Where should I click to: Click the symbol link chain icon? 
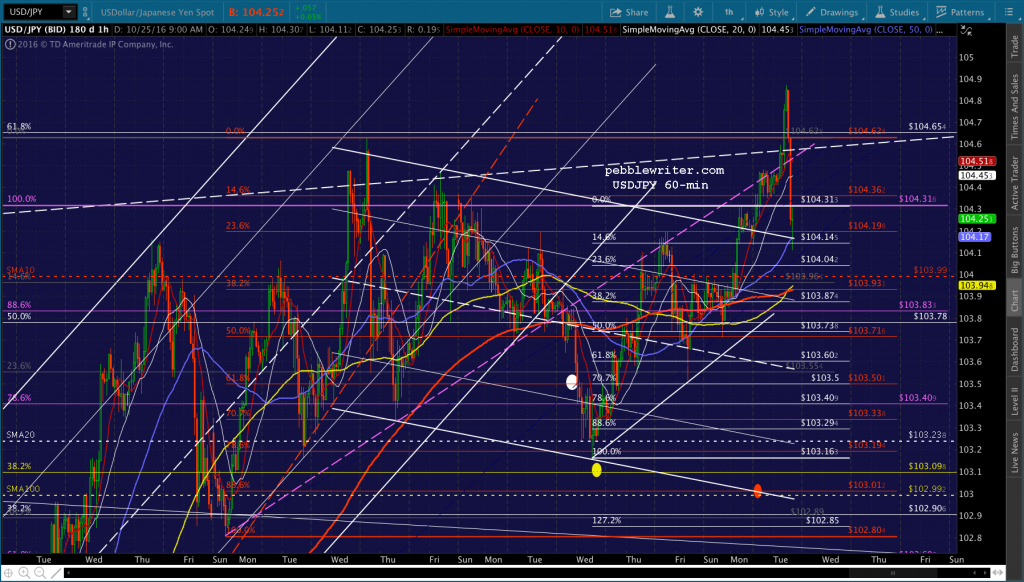click(x=84, y=12)
